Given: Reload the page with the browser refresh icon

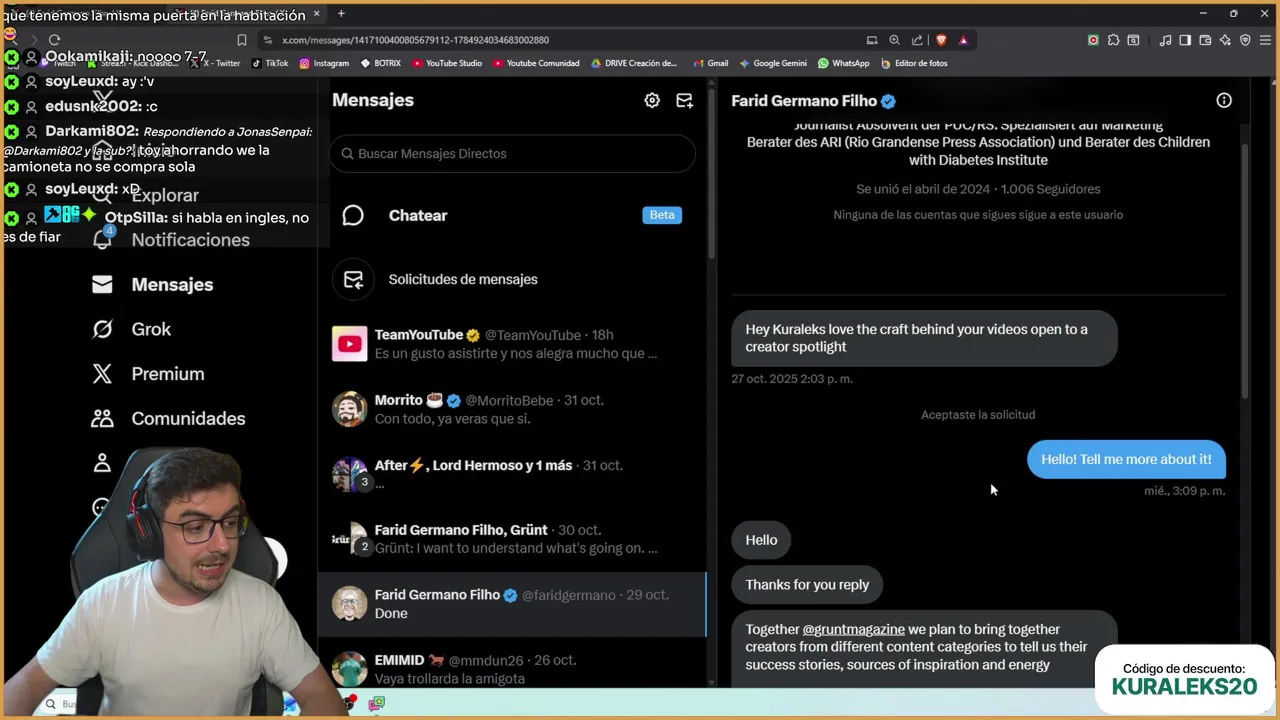Looking at the screenshot, I should coord(54,40).
